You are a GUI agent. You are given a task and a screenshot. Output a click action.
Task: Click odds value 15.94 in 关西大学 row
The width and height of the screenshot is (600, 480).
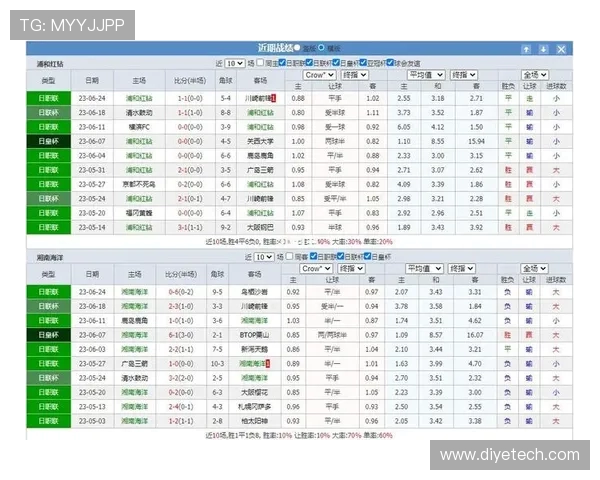[x=476, y=141]
